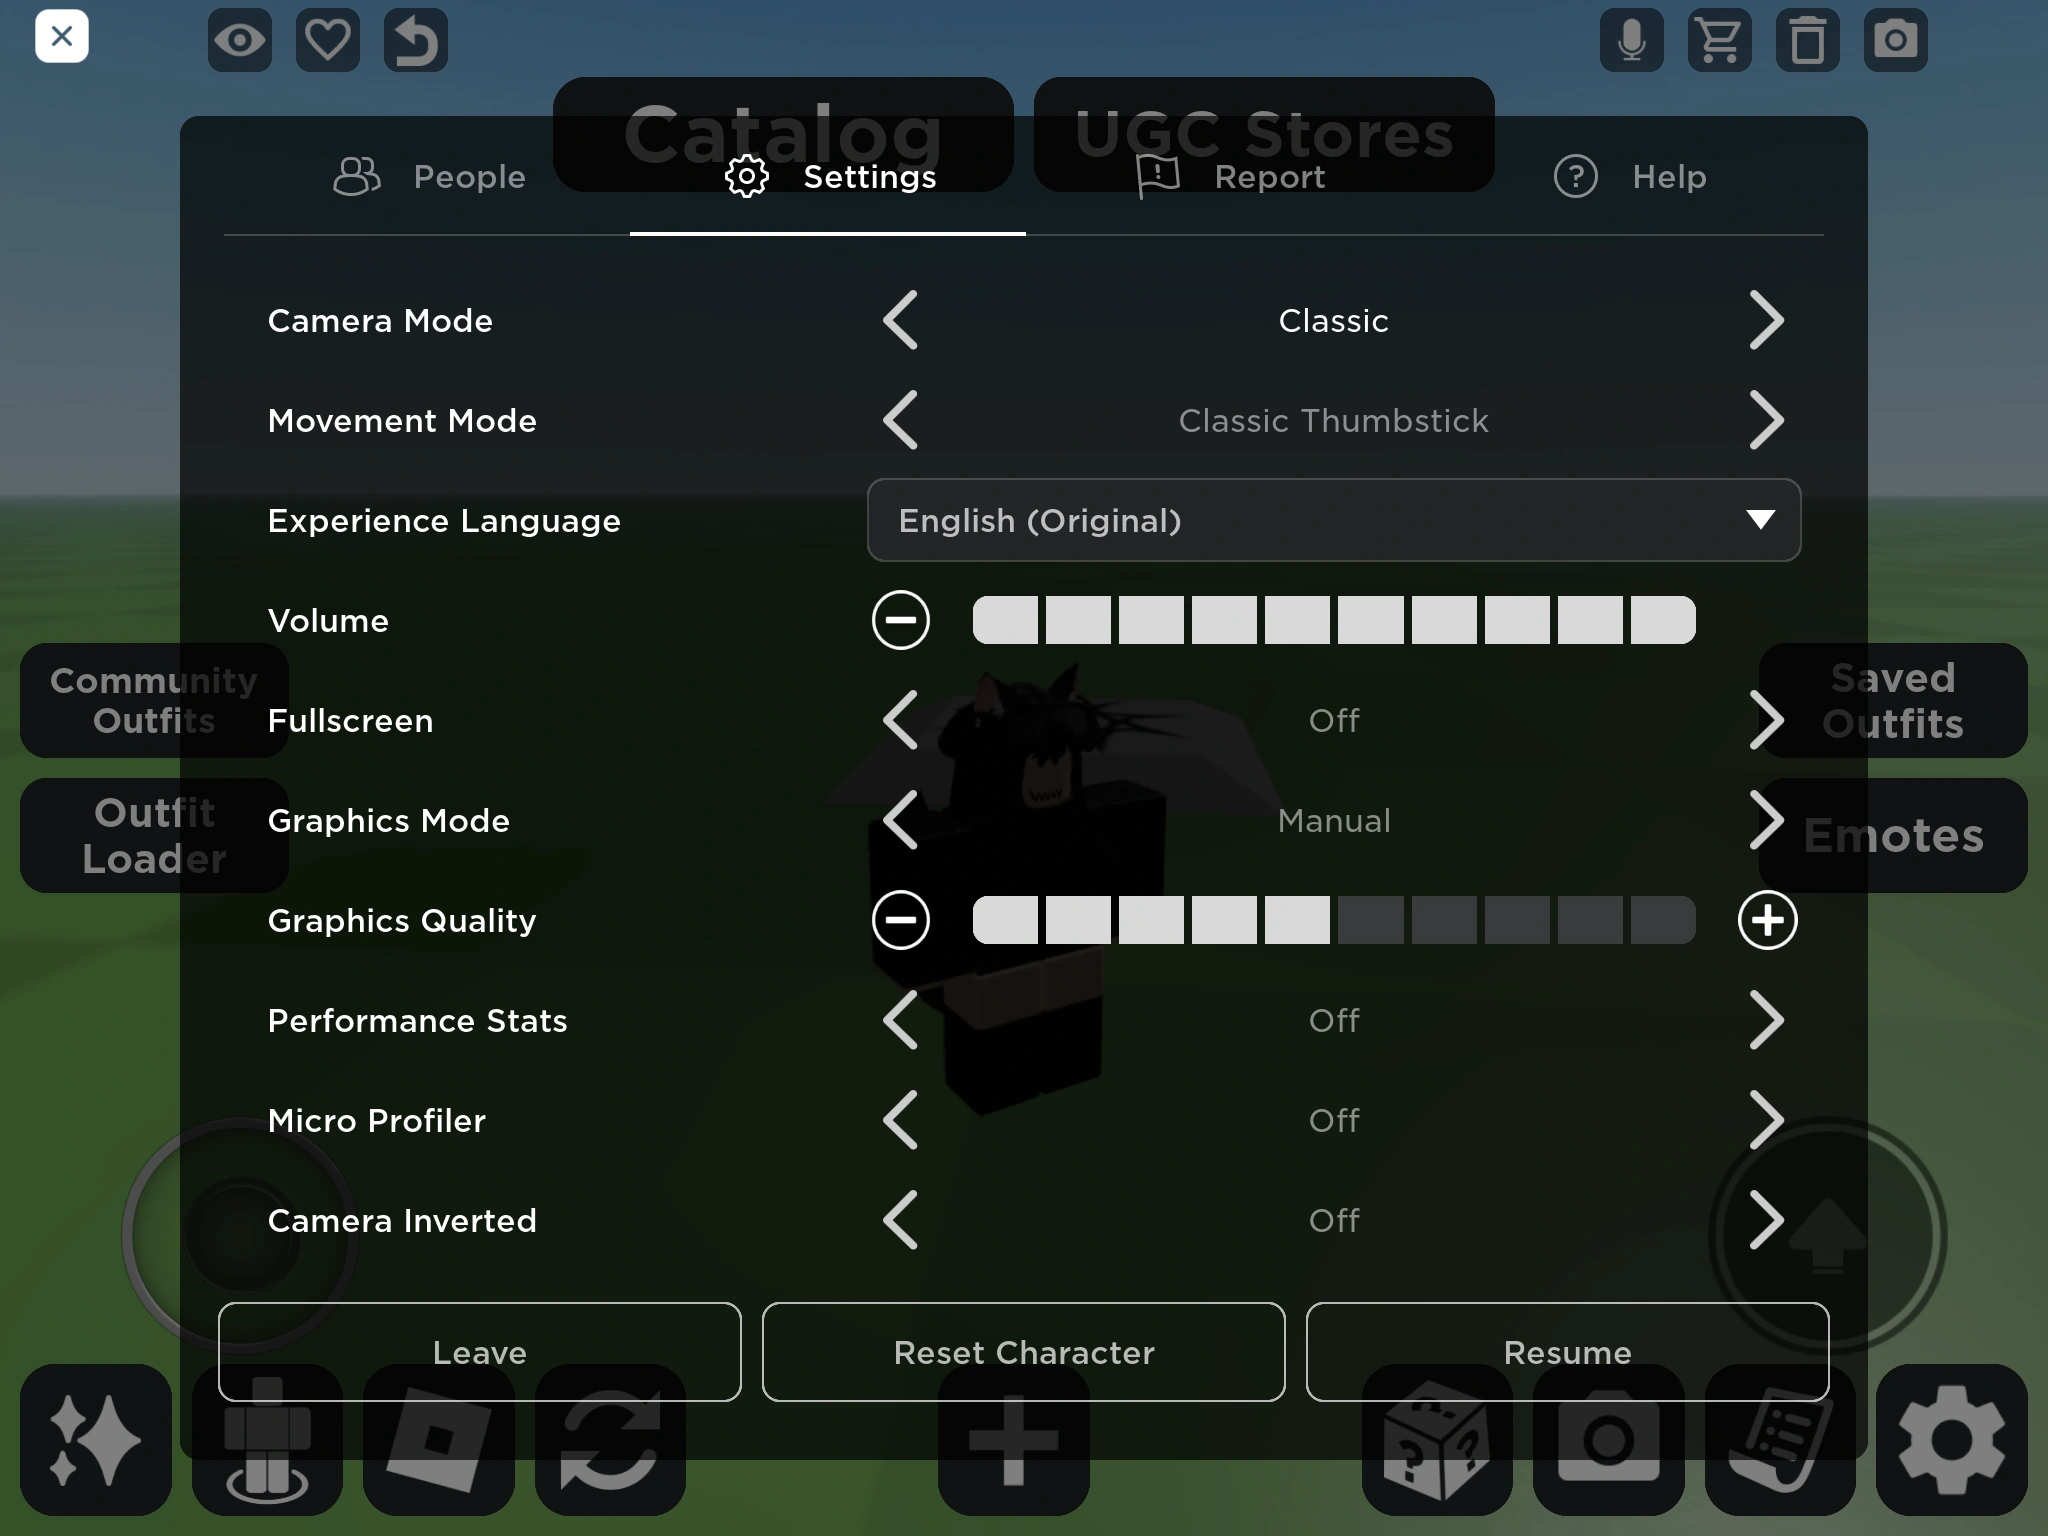This screenshot has width=2048, height=1536.
Task: Select the heart favorite icon
Action: [328, 40]
